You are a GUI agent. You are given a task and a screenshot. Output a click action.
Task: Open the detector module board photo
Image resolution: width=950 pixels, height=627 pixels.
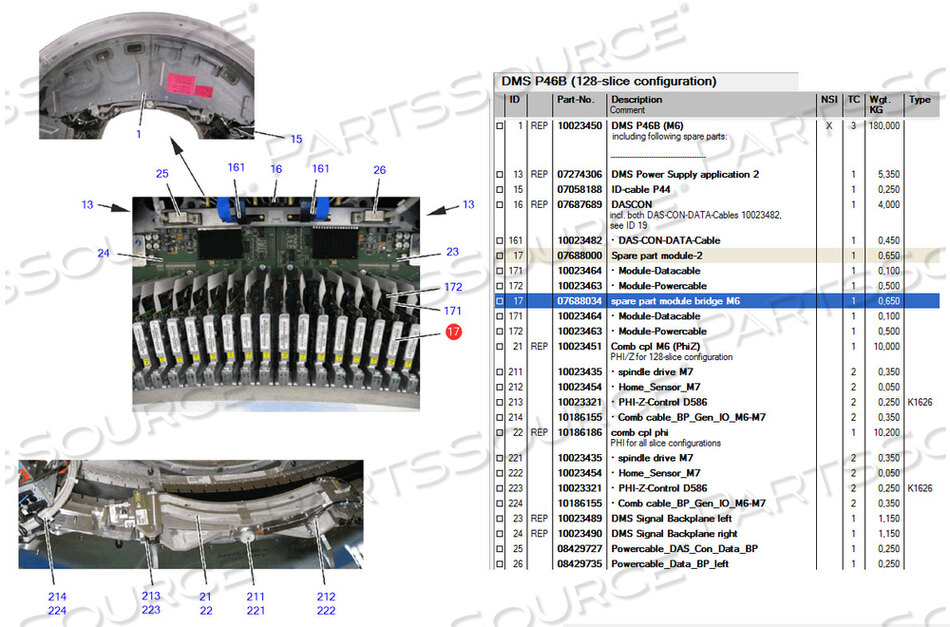(x=276, y=304)
